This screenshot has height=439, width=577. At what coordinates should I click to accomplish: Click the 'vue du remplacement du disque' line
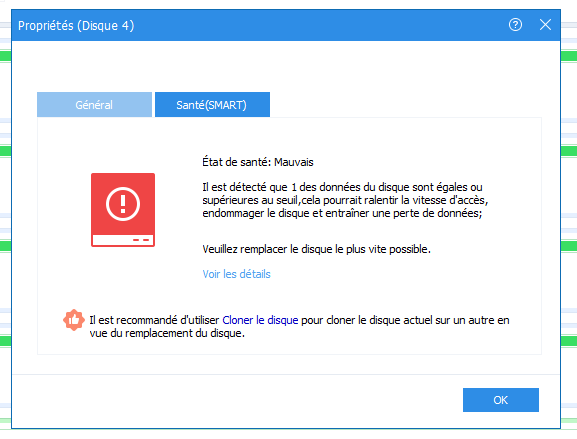coord(167,333)
